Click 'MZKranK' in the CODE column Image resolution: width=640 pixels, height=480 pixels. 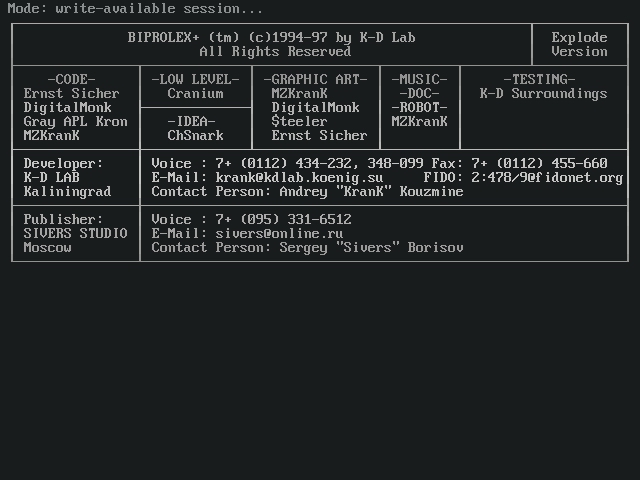tap(51, 136)
